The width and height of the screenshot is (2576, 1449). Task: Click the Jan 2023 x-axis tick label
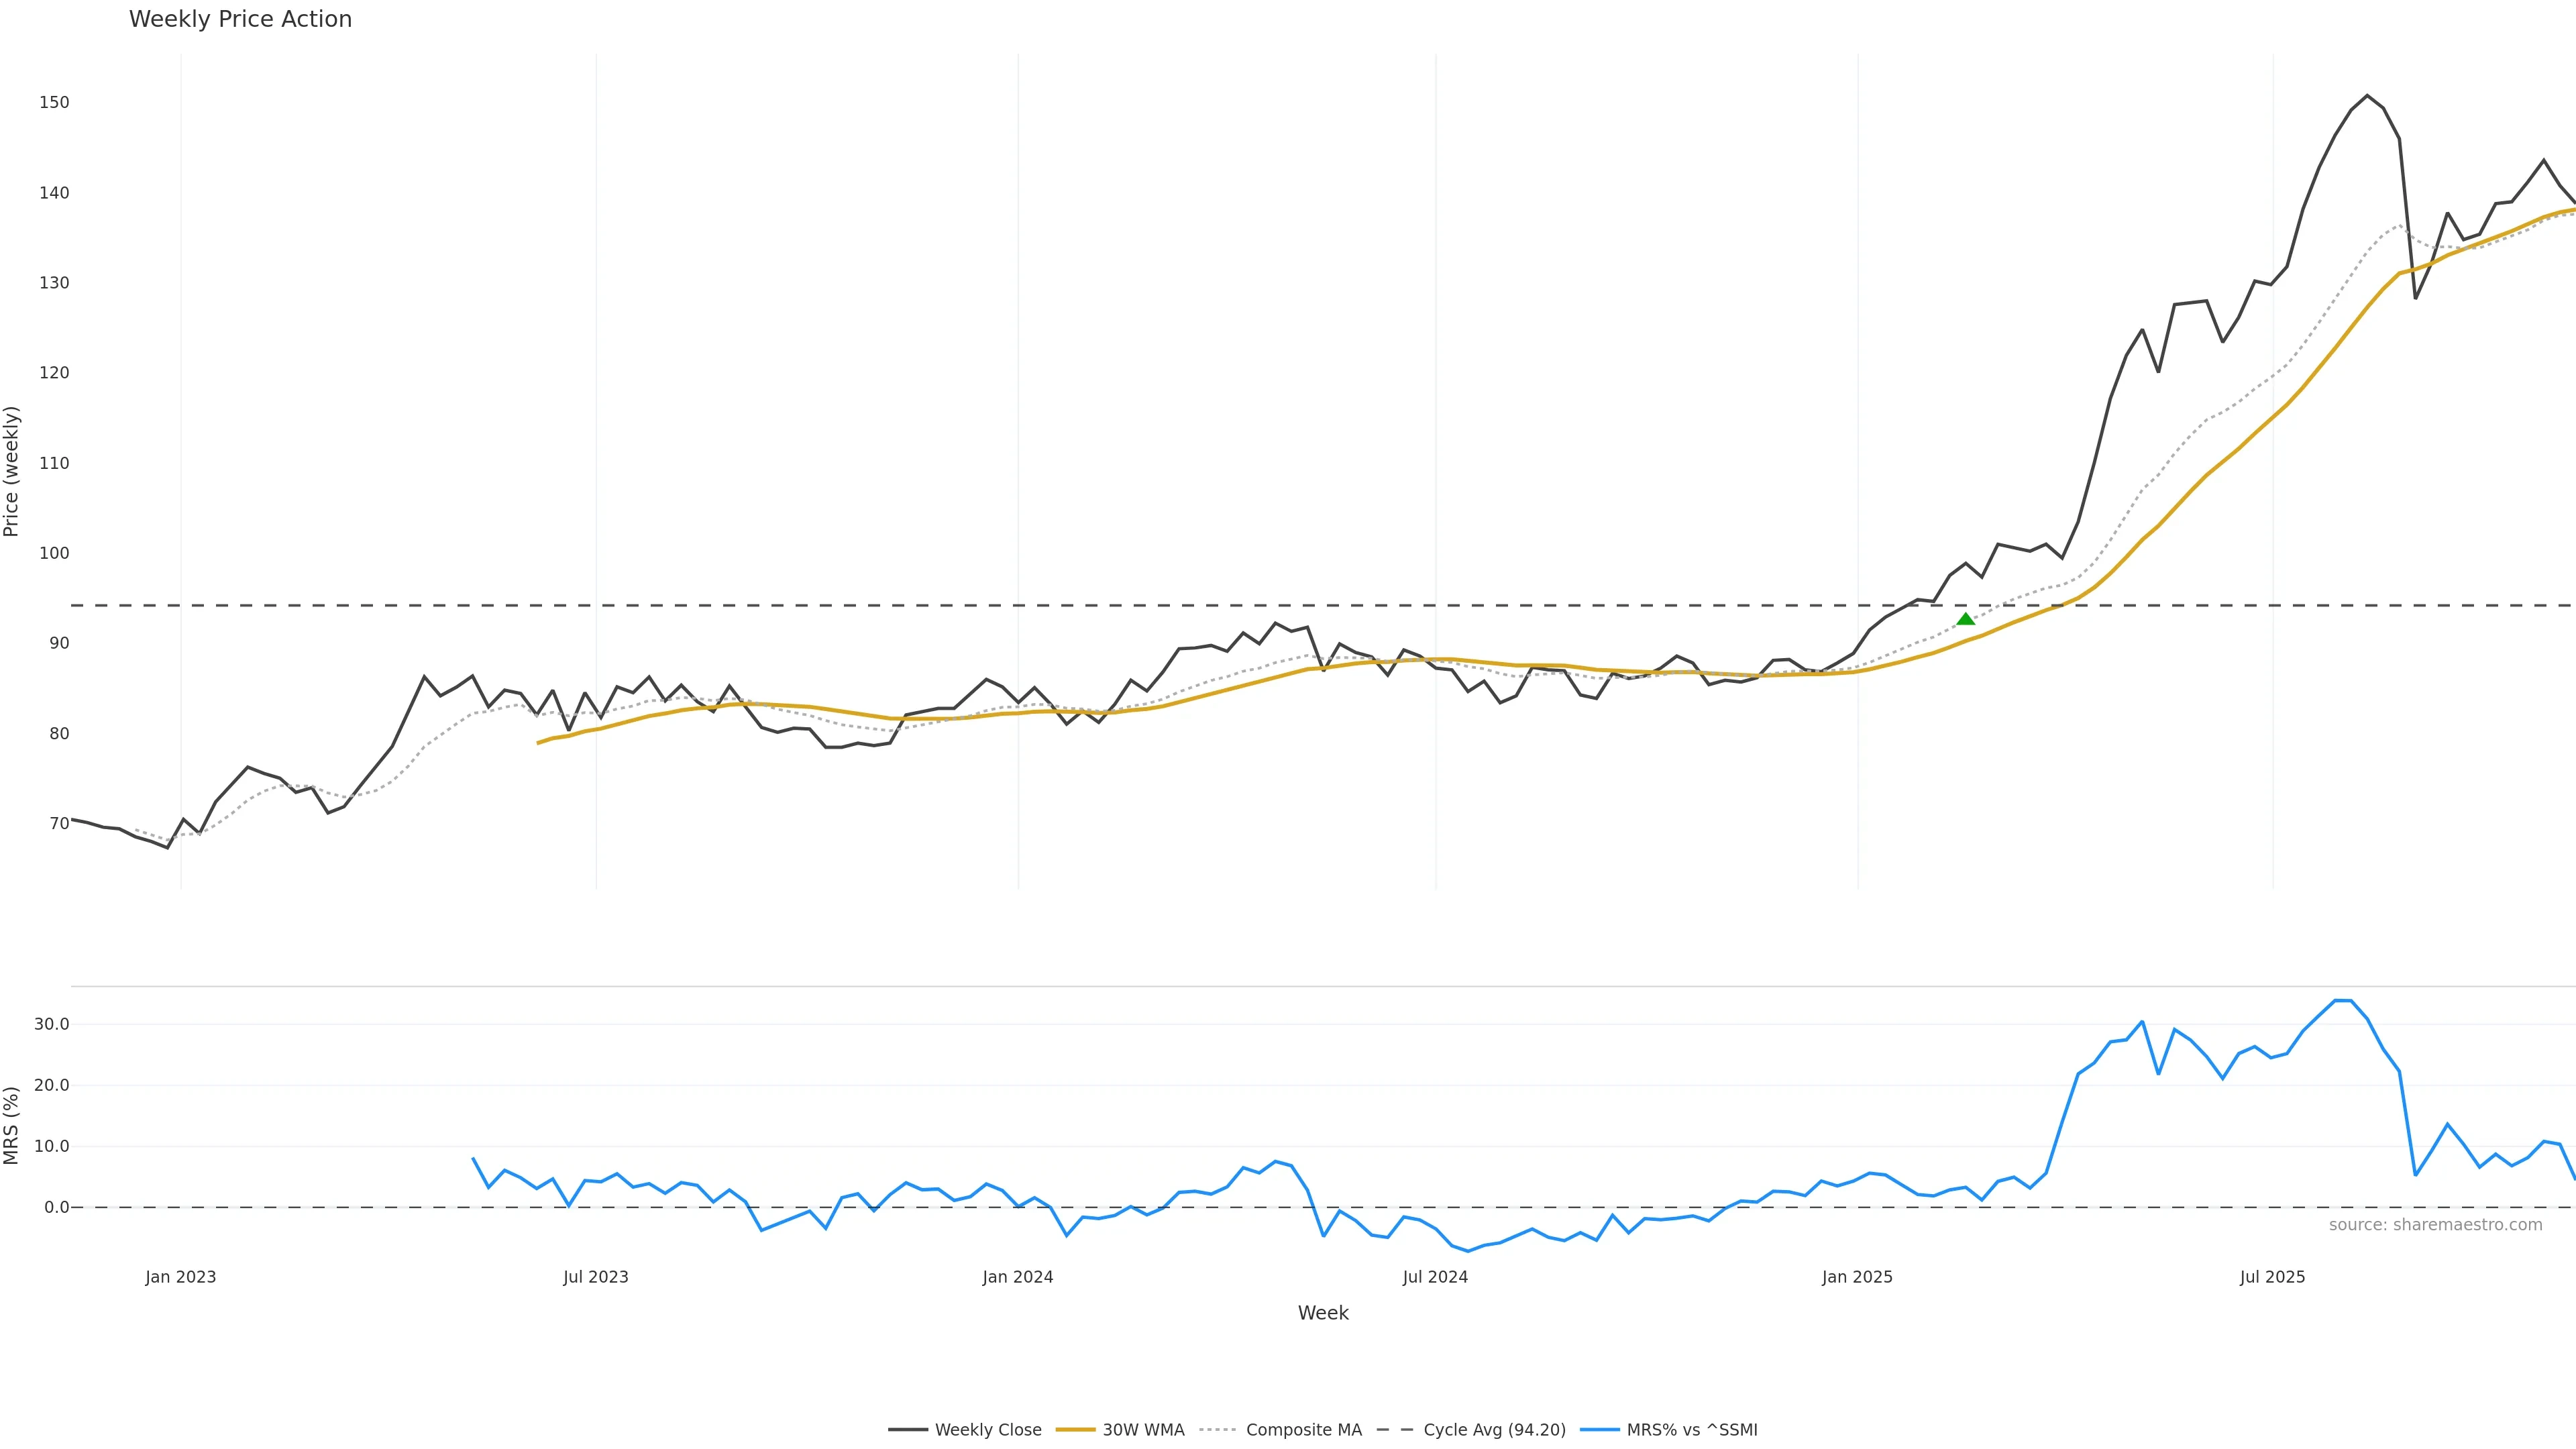[180, 1277]
